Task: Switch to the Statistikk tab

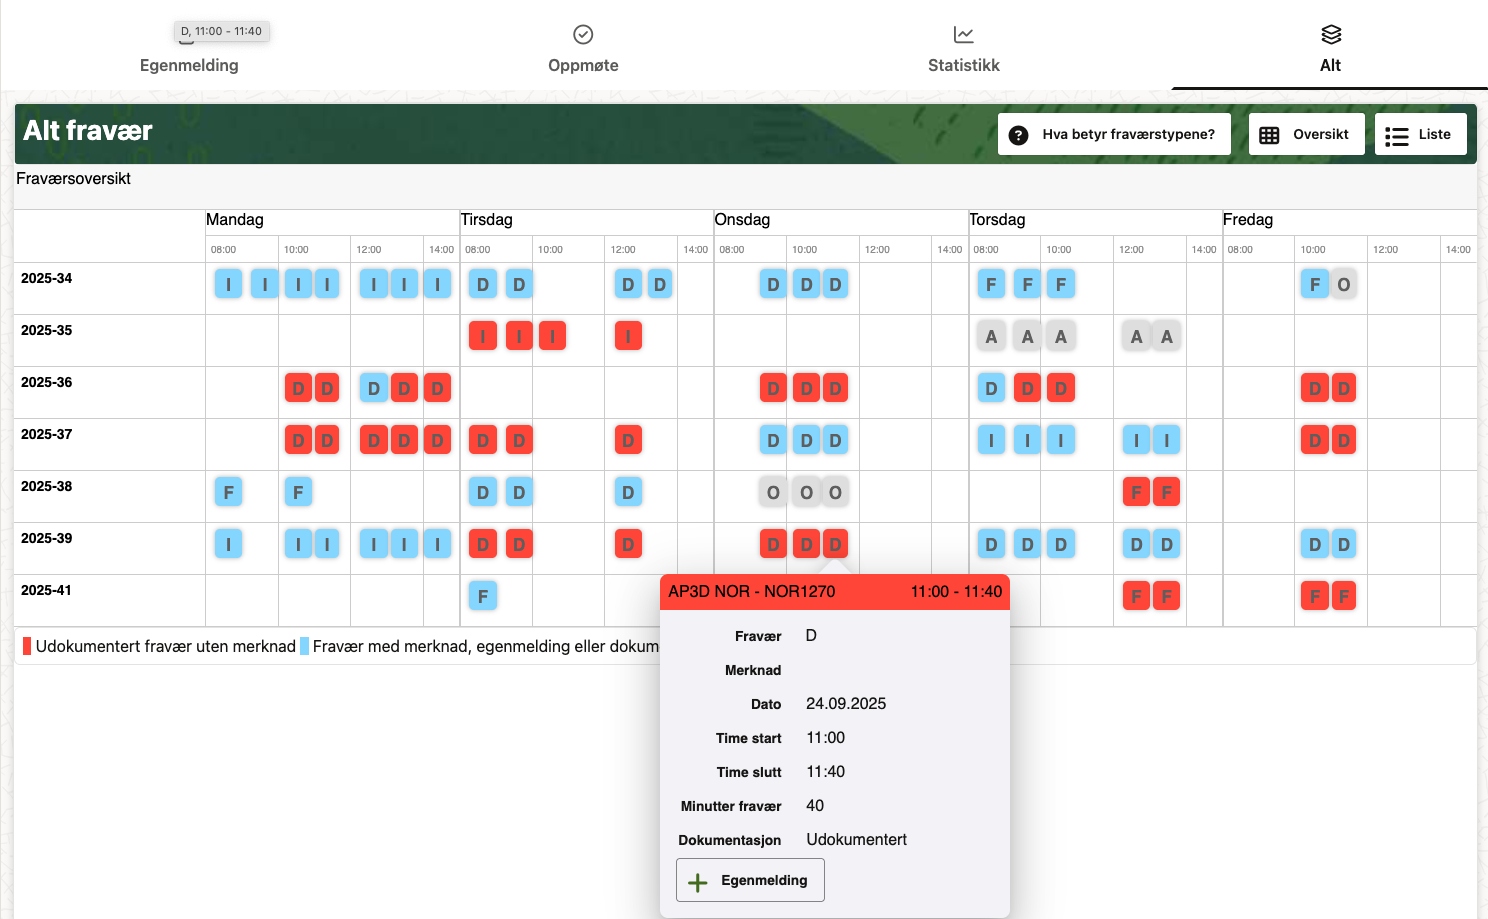Action: tap(963, 65)
